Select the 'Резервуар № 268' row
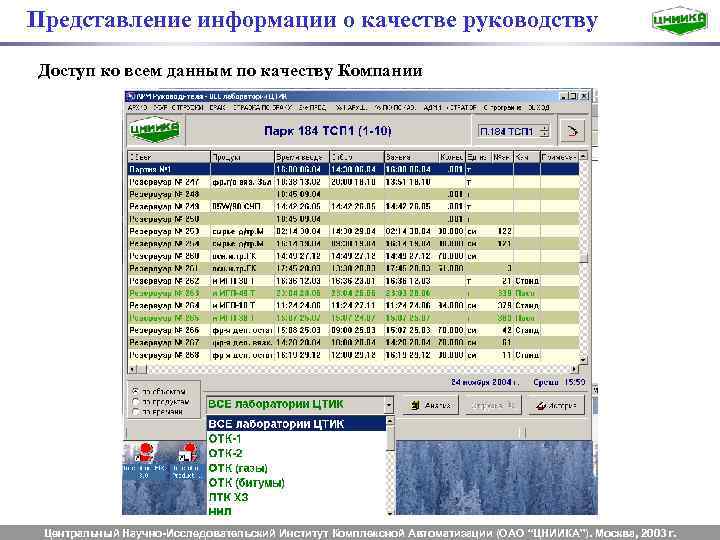Viewport: 720px width, 540px height. 353,355
